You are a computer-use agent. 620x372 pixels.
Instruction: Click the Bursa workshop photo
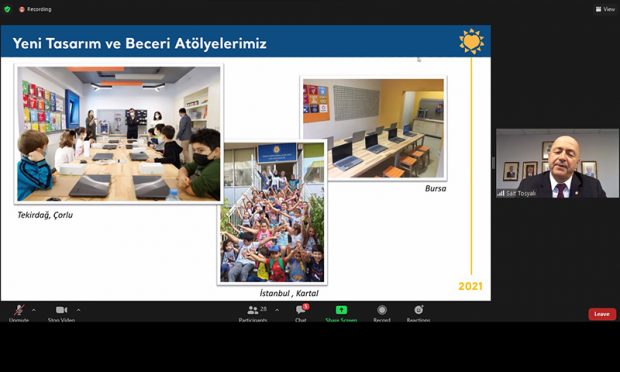click(373, 128)
